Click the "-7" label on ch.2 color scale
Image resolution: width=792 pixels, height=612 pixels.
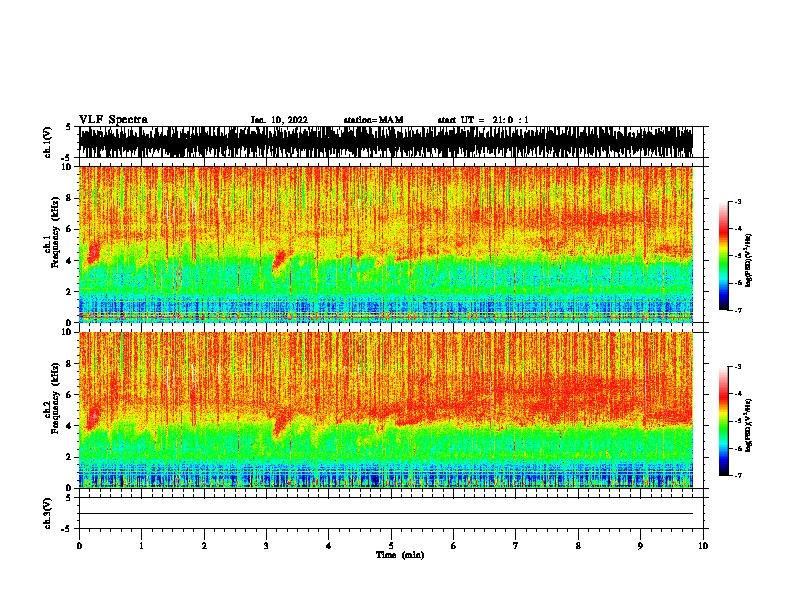(738, 475)
